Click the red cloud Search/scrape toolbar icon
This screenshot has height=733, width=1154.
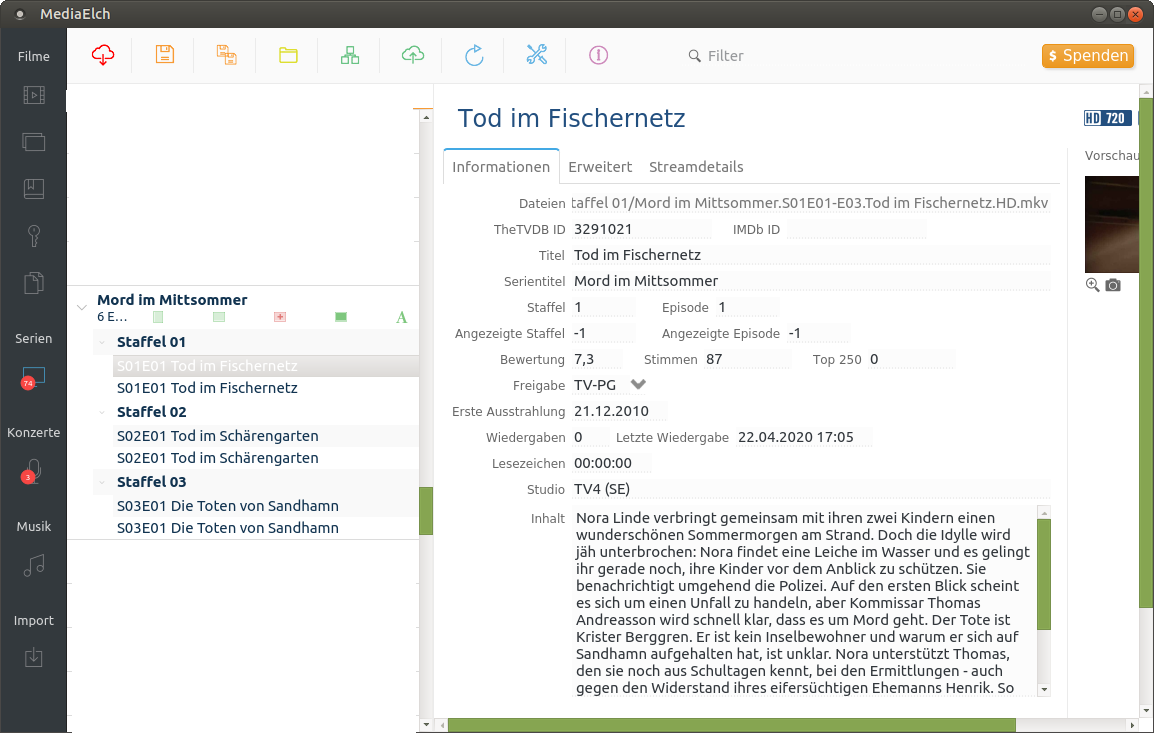coord(103,55)
